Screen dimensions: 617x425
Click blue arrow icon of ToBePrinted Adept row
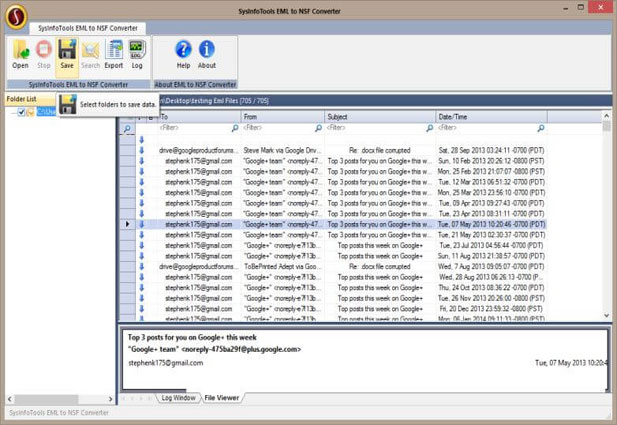click(142, 266)
